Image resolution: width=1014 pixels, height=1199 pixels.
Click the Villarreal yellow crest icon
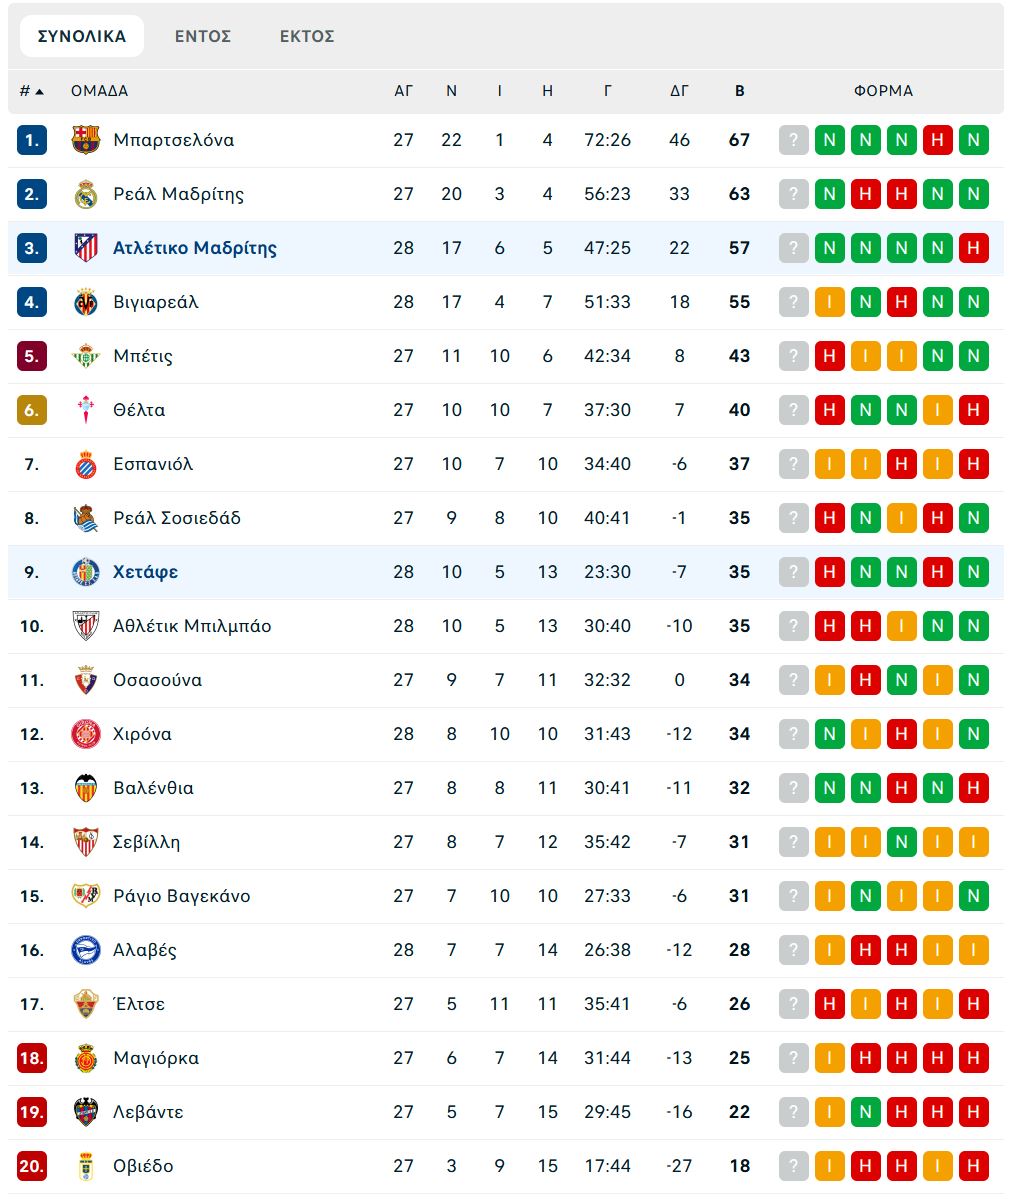point(86,302)
